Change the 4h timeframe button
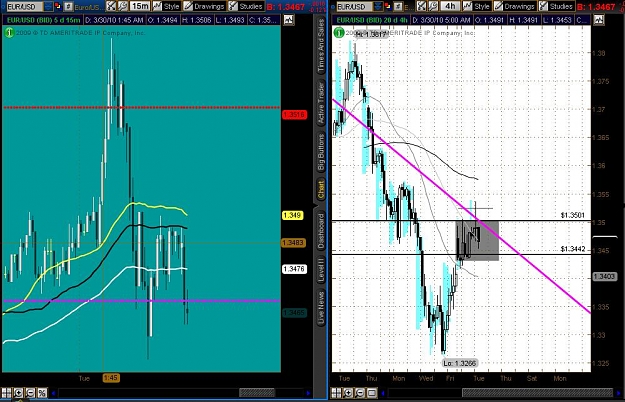The image size is (625, 402). [x=450, y=6]
